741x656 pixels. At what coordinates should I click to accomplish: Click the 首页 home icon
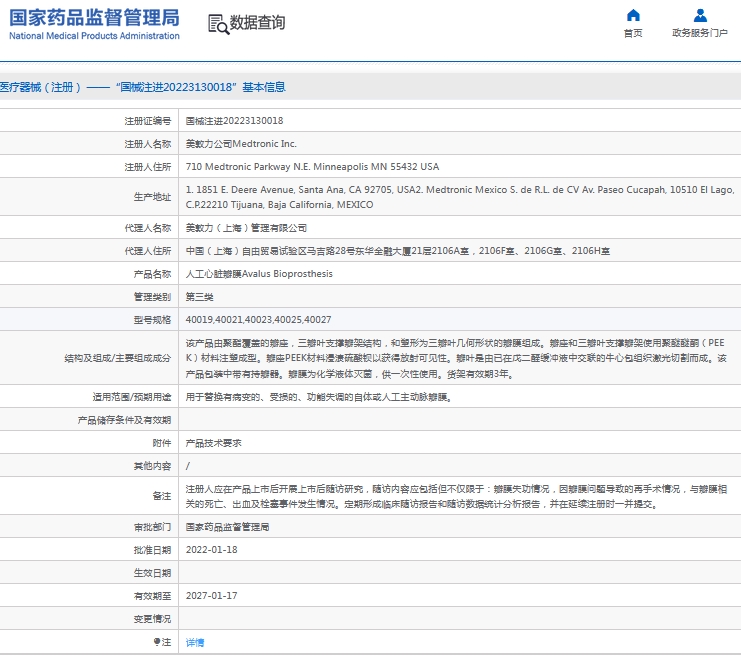click(x=633, y=16)
